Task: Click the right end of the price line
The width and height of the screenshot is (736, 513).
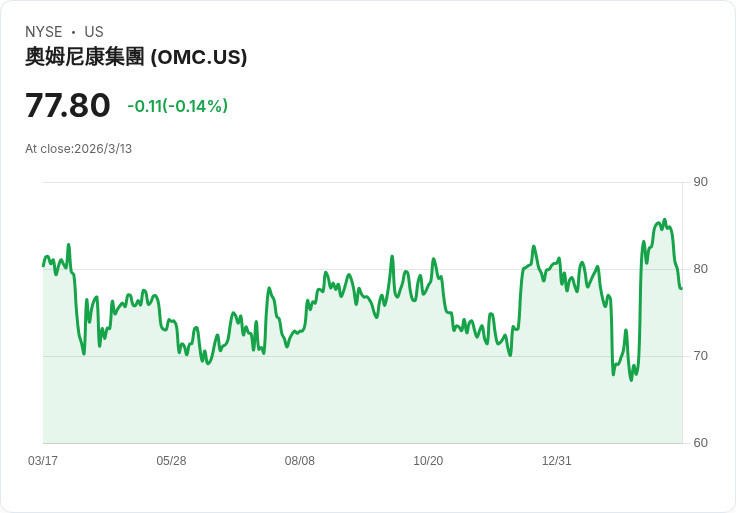Action: tap(681, 288)
